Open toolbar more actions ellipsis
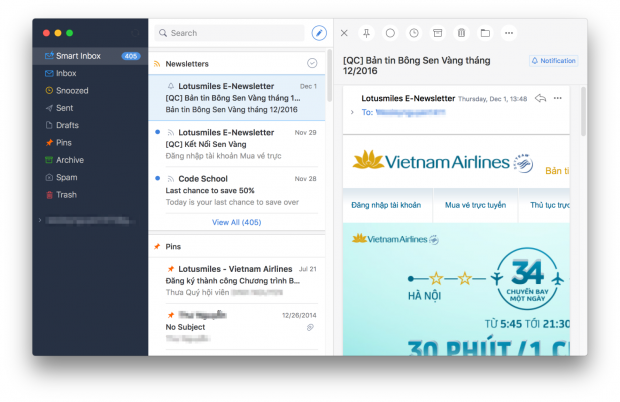This screenshot has height=402, width=620. (x=509, y=33)
